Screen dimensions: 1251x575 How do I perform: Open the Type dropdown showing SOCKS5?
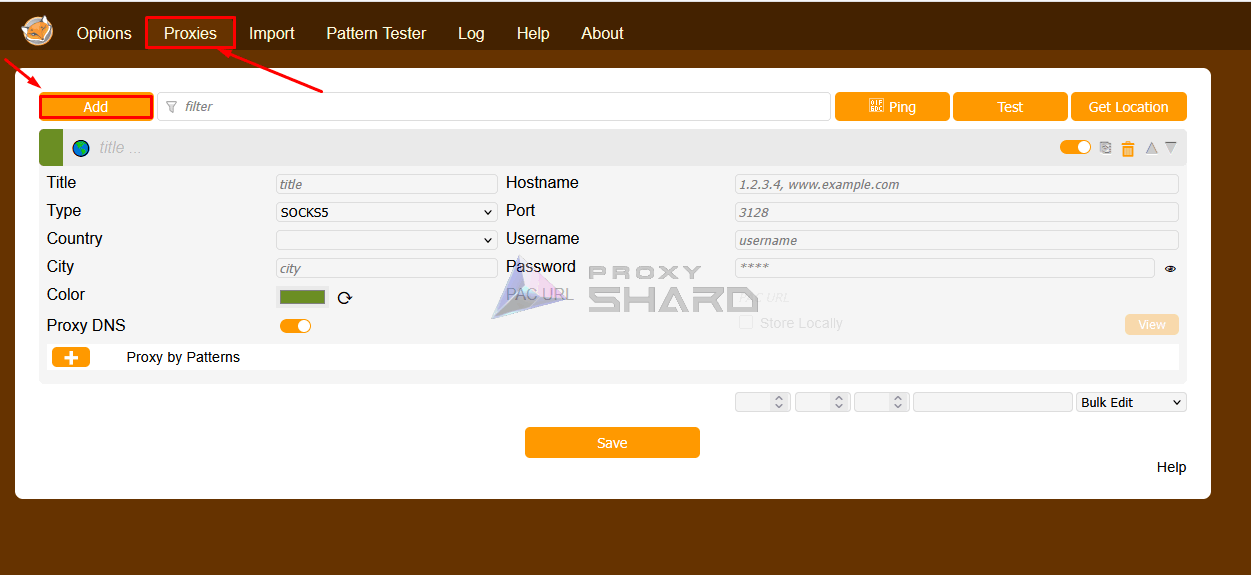click(386, 212)
